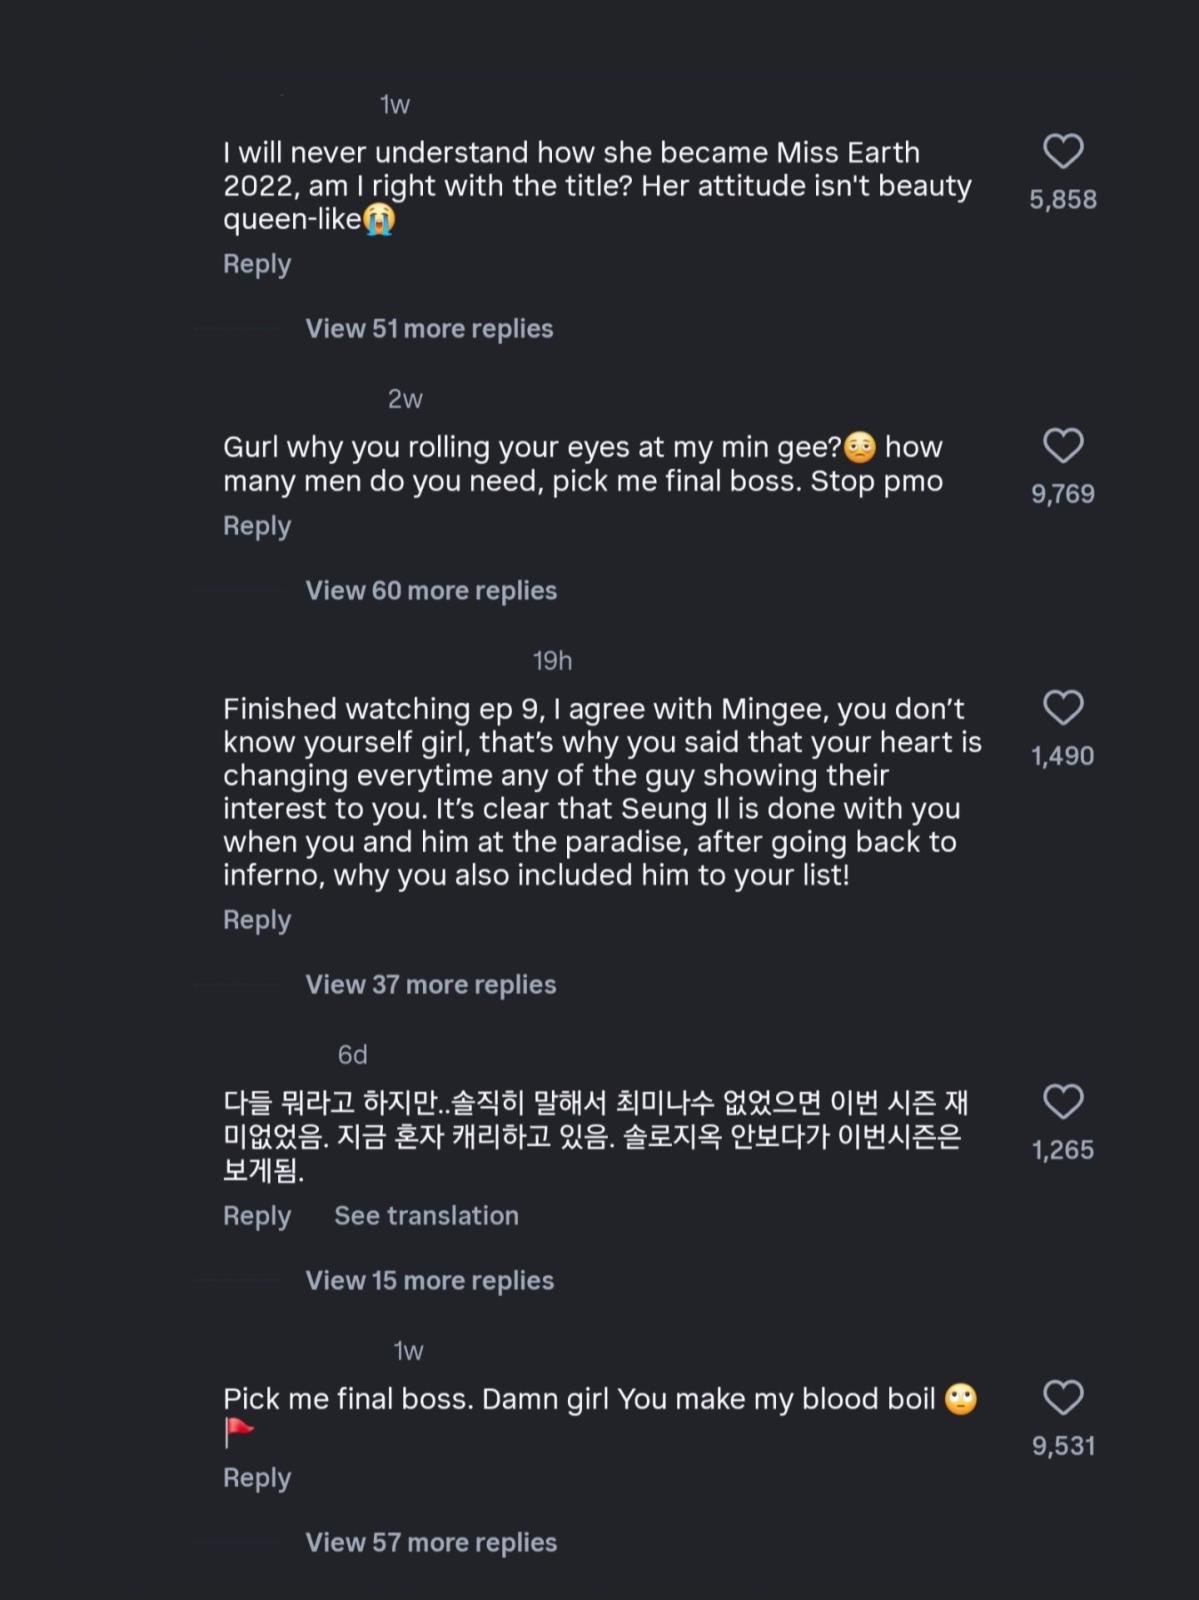The width and height of the screenshot is (1199, 1600).
Task: Open 'View 15 more replies'
Action: pyautogui.click(x=429, y=1281)
